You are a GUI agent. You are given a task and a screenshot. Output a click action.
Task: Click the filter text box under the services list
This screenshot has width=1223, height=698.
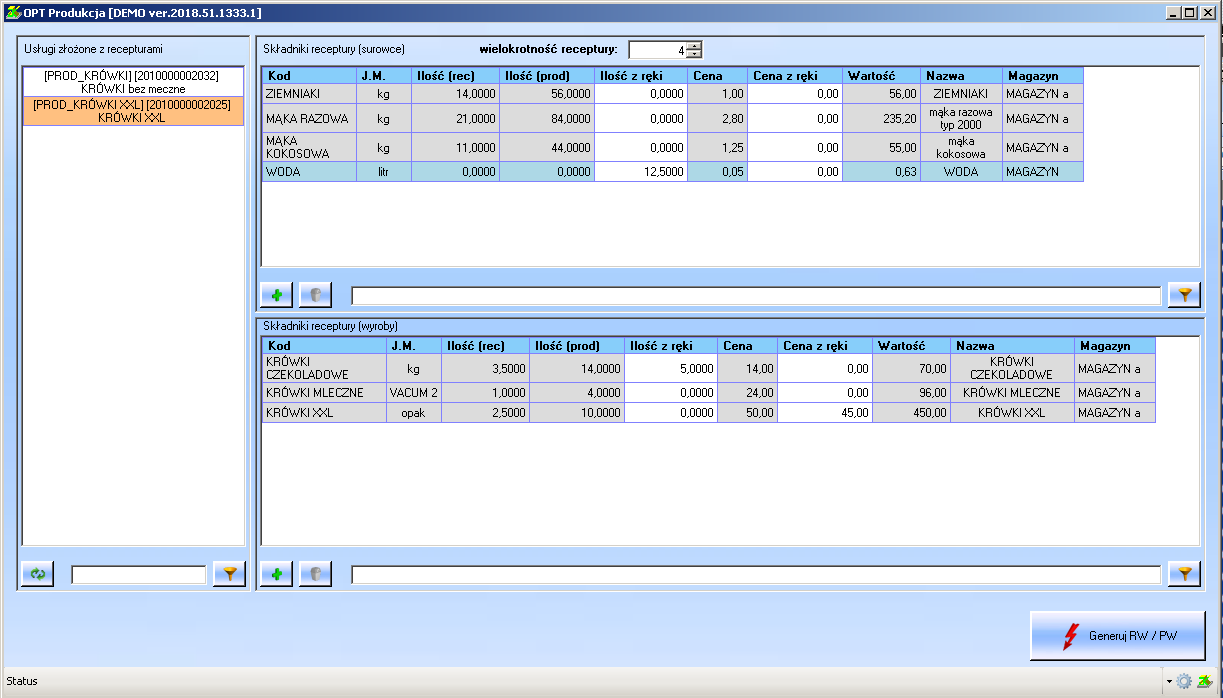(138, 574)
